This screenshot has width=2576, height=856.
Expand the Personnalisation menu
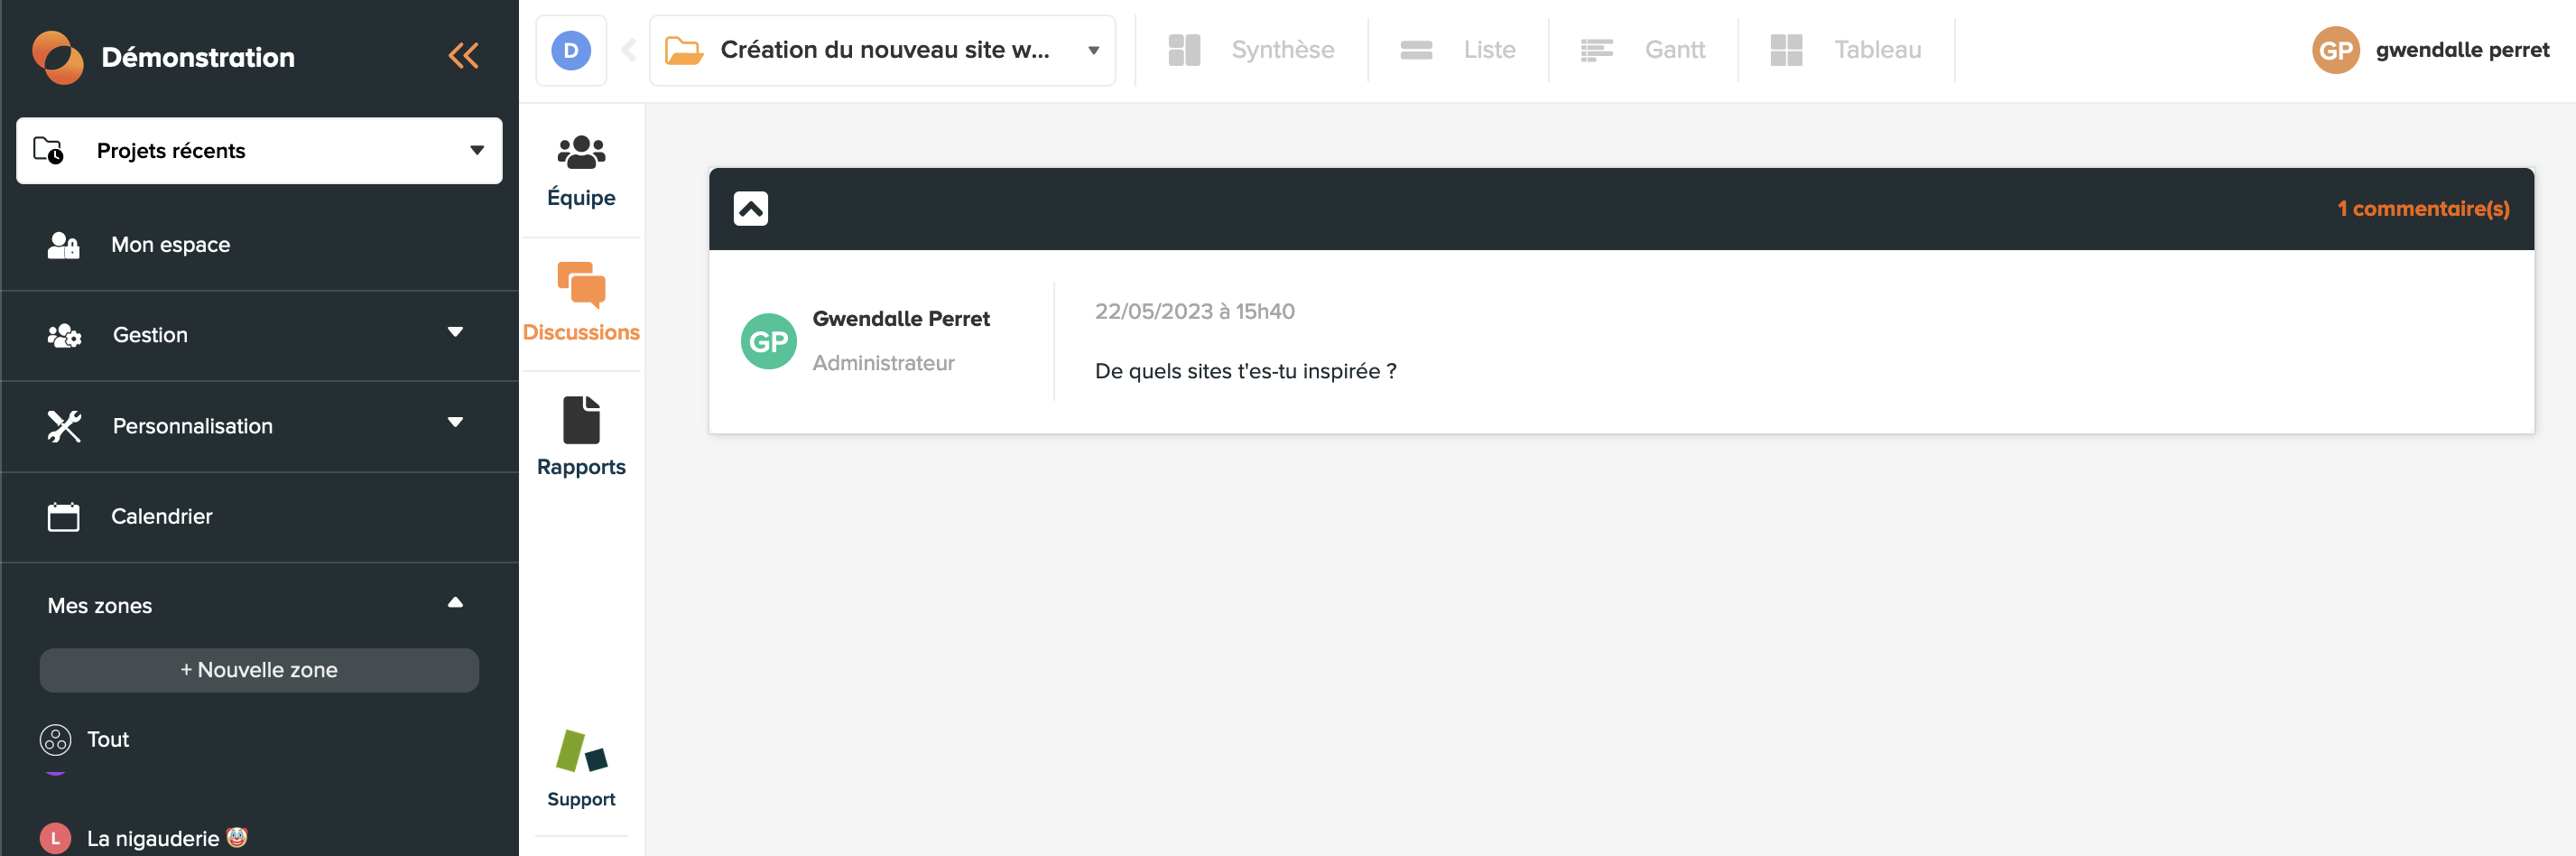pyautogui.click(x=455, y=423)
